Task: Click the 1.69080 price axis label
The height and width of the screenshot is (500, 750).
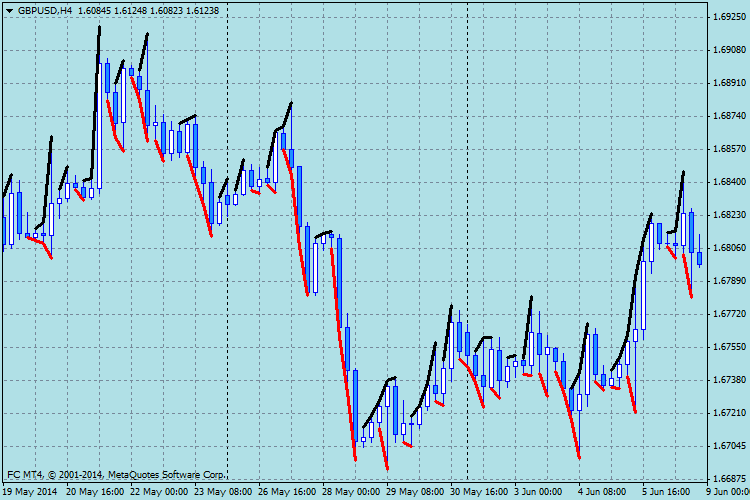Action: 729,50
